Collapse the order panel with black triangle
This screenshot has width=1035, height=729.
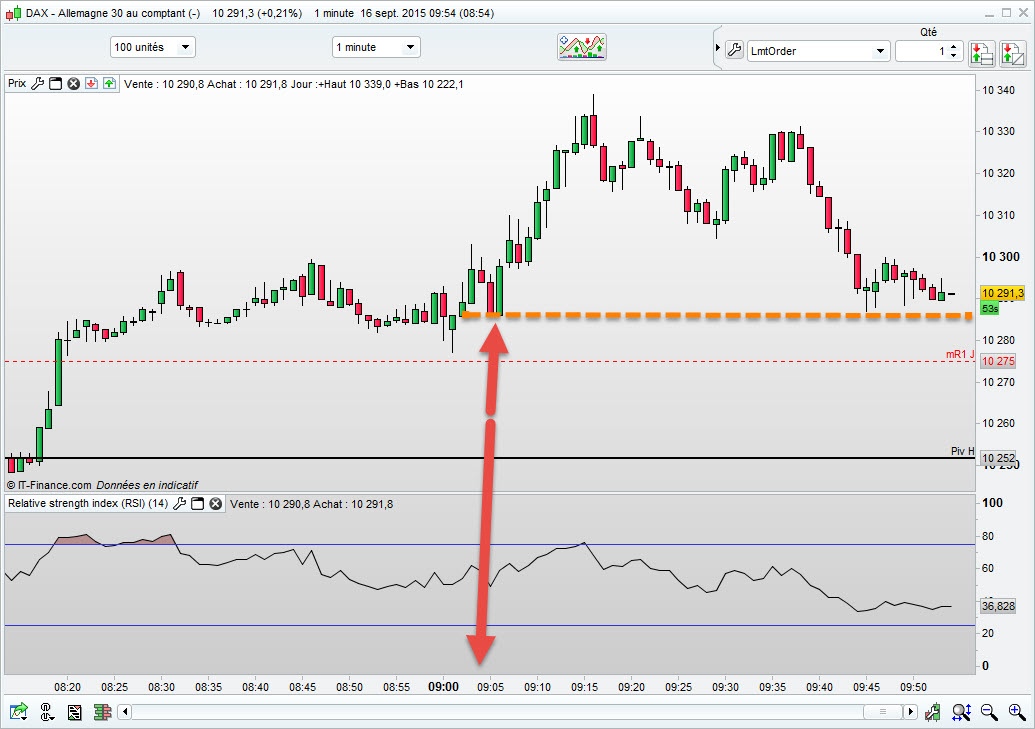pyautogui.click(x=718, y=48)
